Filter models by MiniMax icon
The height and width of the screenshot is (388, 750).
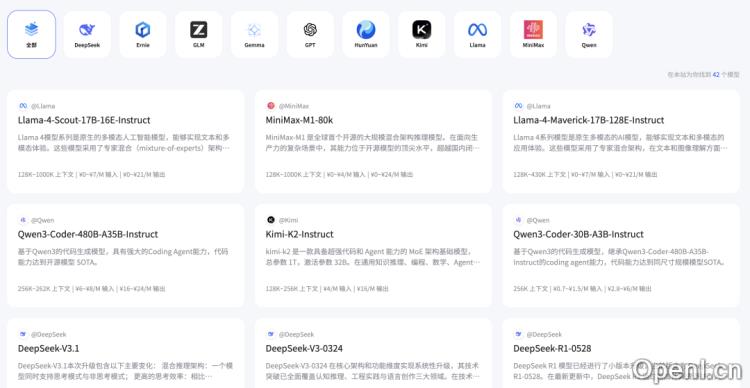click(x=533, y=30)
